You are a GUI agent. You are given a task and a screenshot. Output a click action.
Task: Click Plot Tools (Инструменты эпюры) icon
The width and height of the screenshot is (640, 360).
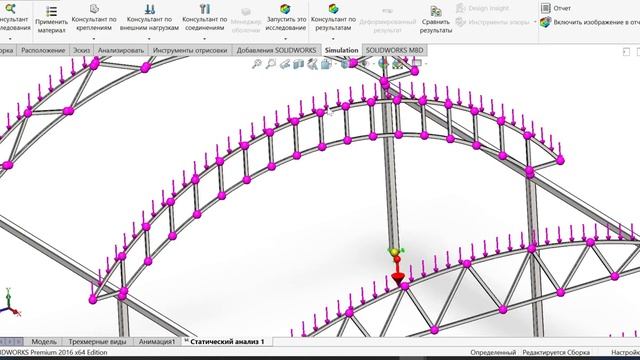[460, 22]
